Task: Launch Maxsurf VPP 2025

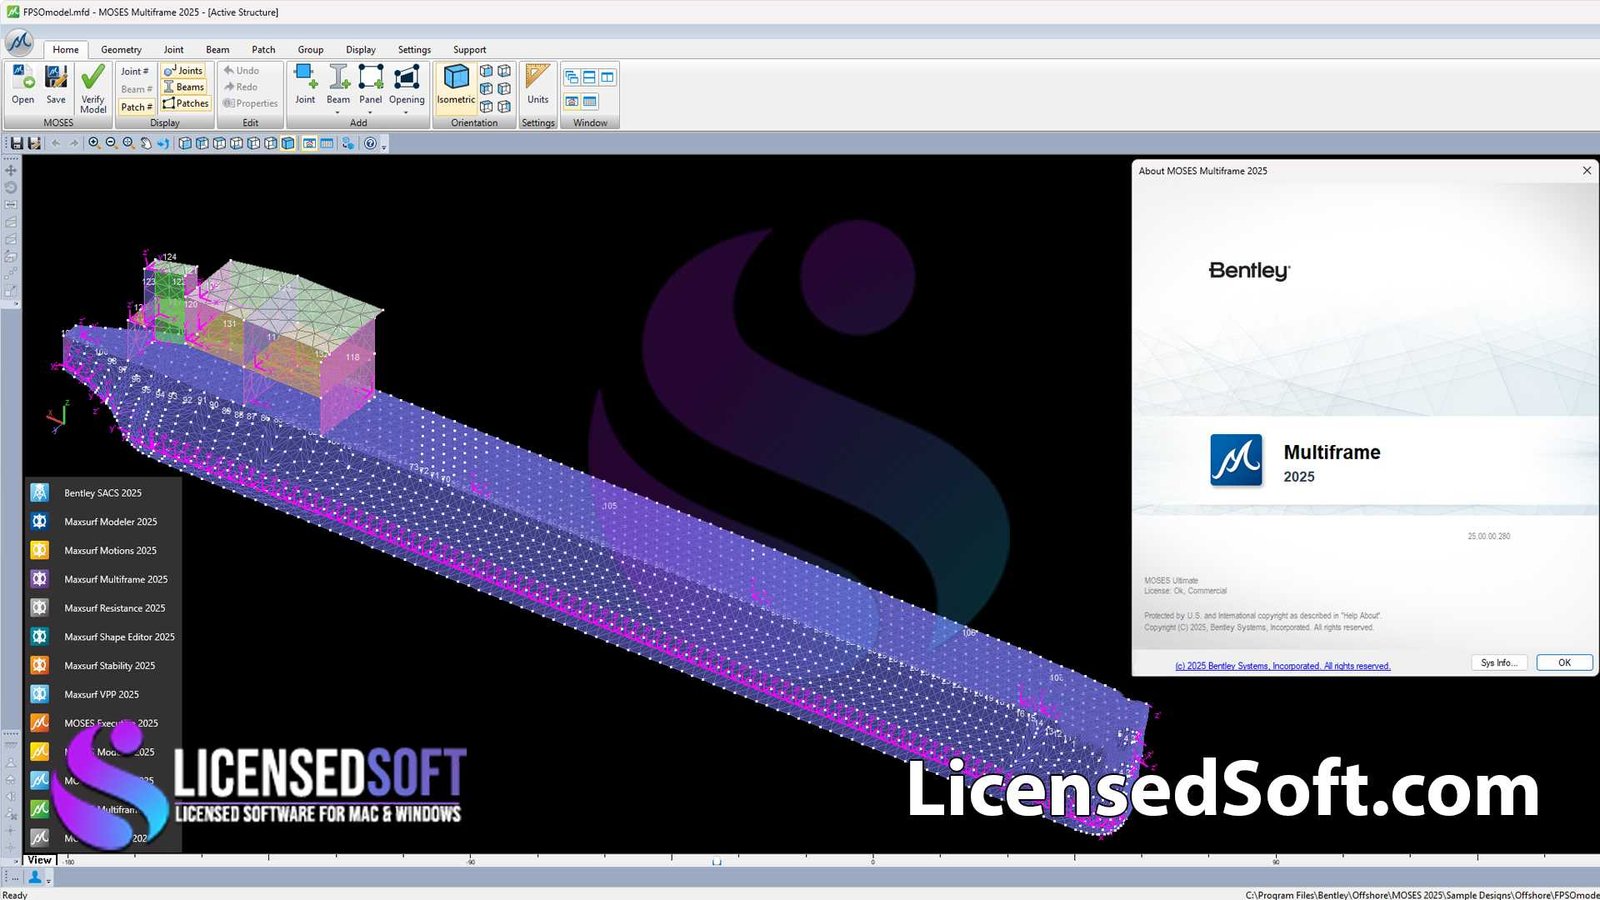Action: click(103, 694)
